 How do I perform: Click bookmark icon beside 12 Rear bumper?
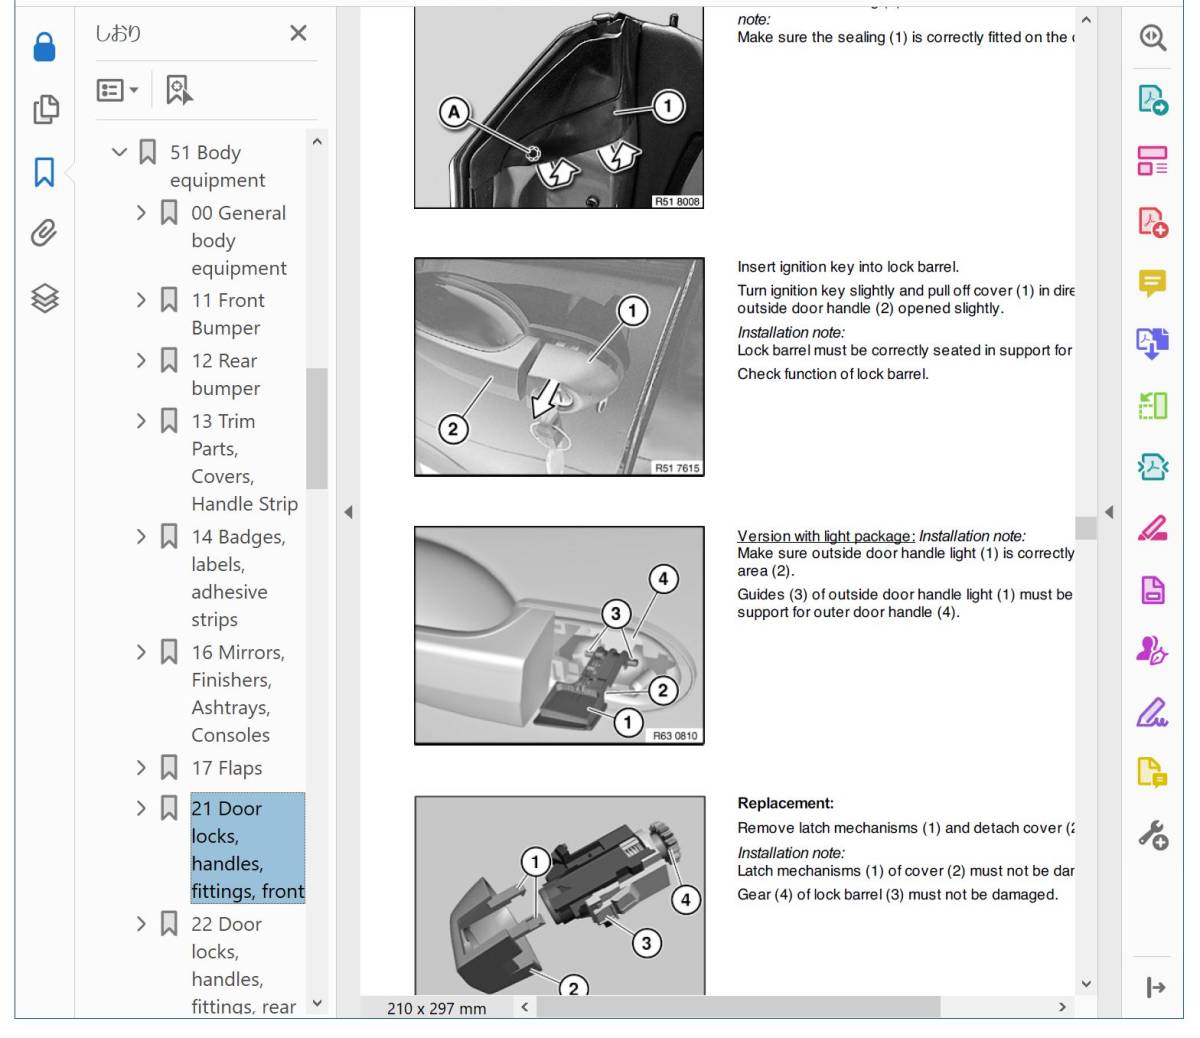[x=169, y=360]
